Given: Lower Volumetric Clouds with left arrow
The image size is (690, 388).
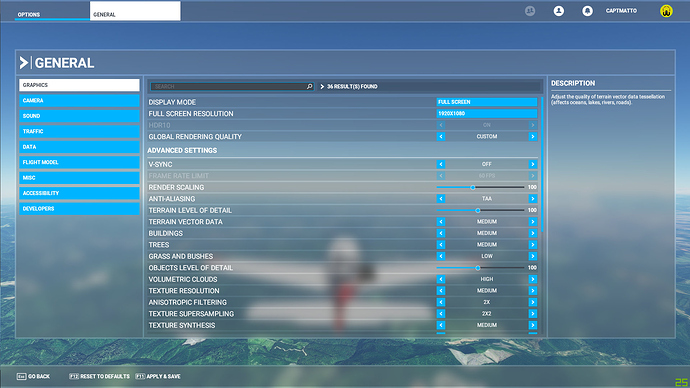Looking at the screenshot, I should (x=440, y=279).
